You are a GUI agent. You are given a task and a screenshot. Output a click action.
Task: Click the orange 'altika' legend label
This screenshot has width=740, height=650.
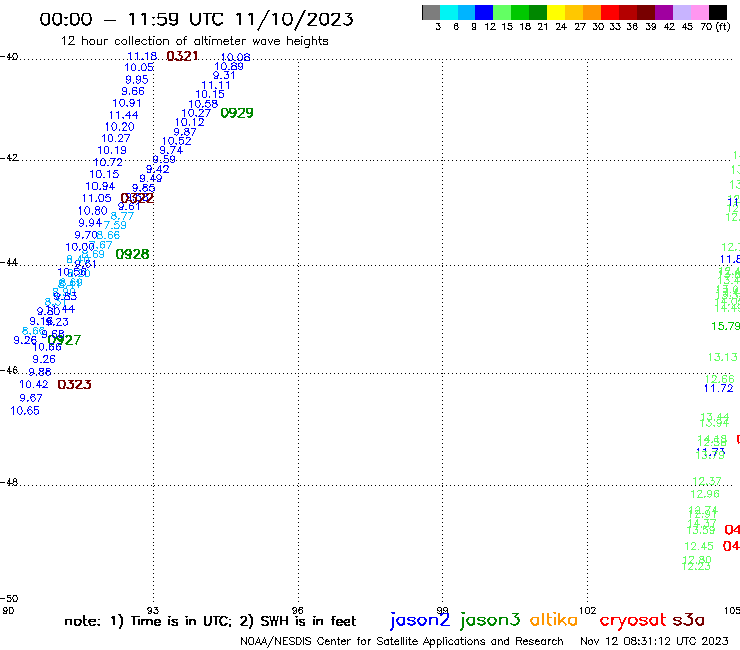tap(553, 620)
